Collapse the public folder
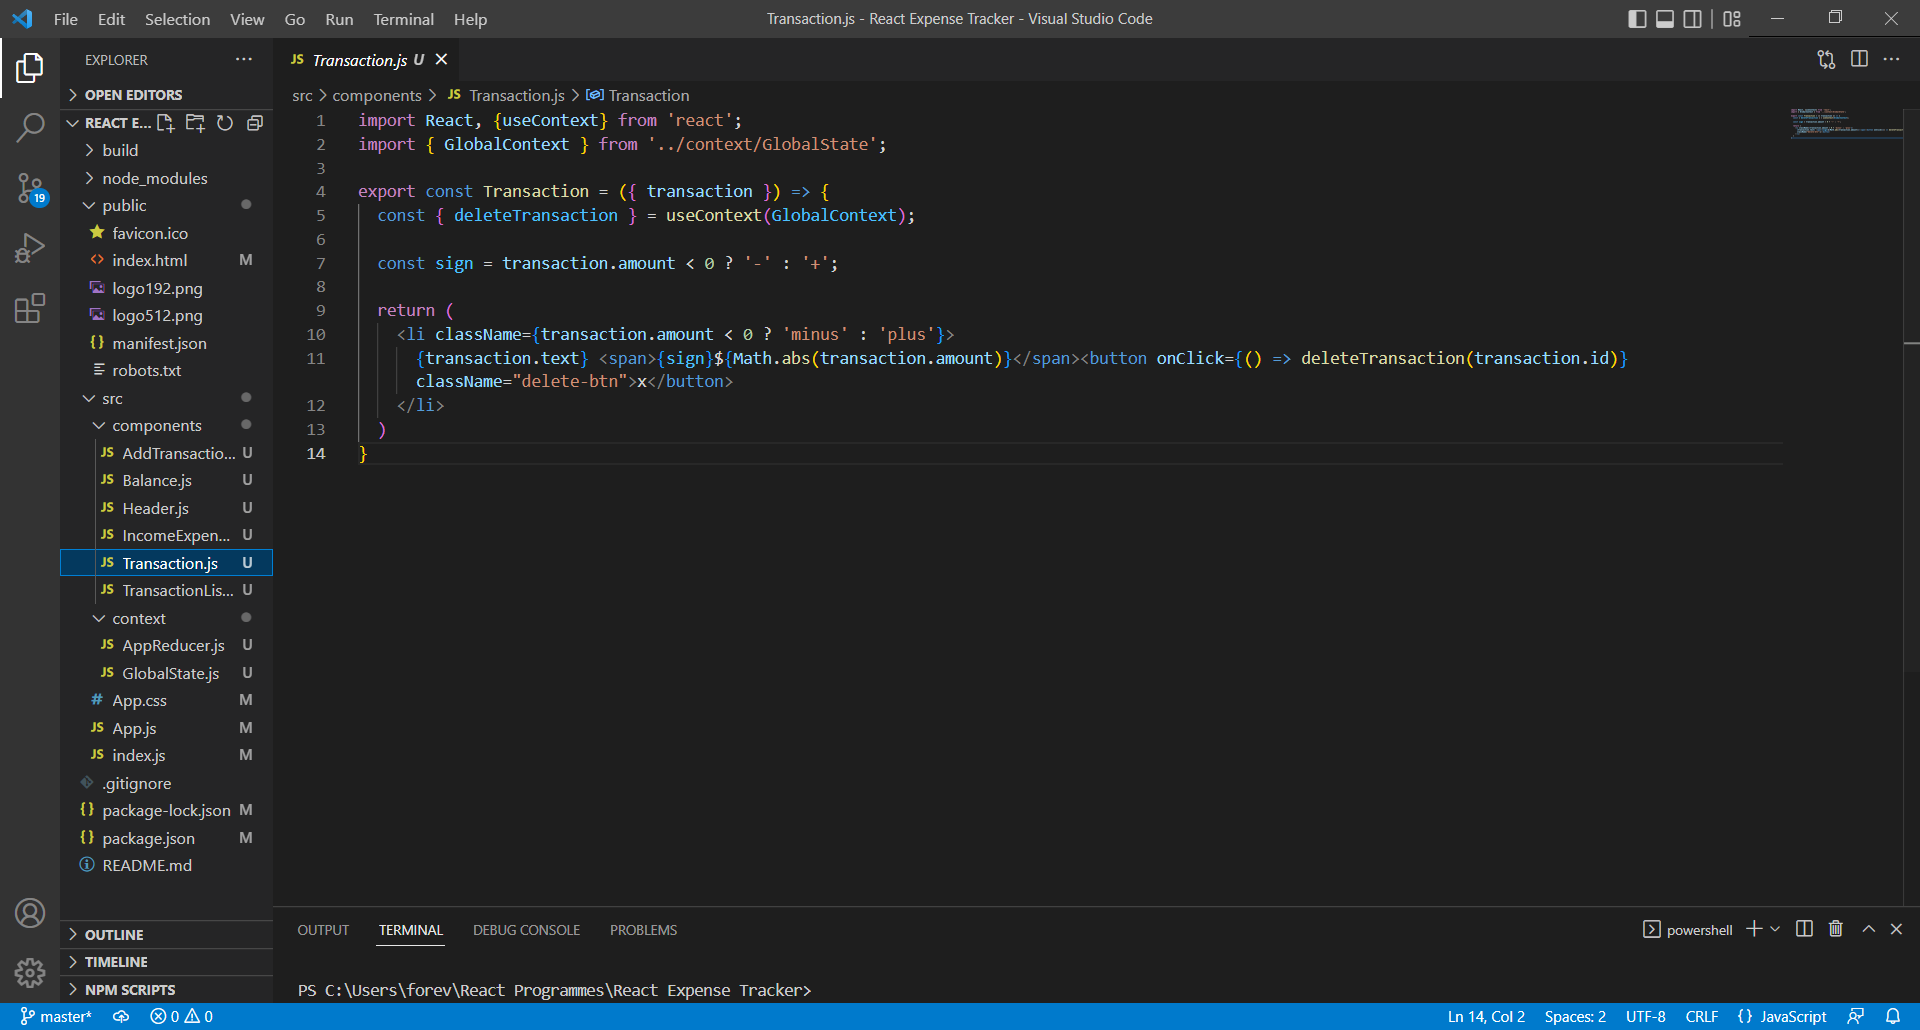The height and width of the screenshot is (1030, 1920). coord(166,205)
